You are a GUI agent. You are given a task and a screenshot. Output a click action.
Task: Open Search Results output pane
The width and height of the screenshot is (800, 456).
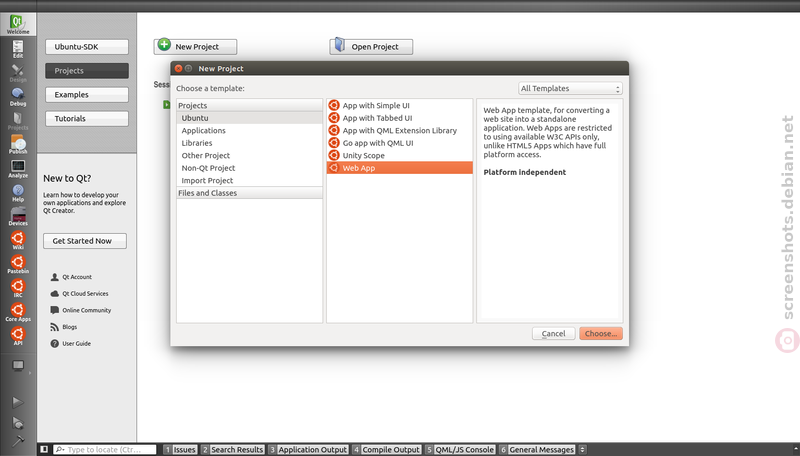point(232,449)
